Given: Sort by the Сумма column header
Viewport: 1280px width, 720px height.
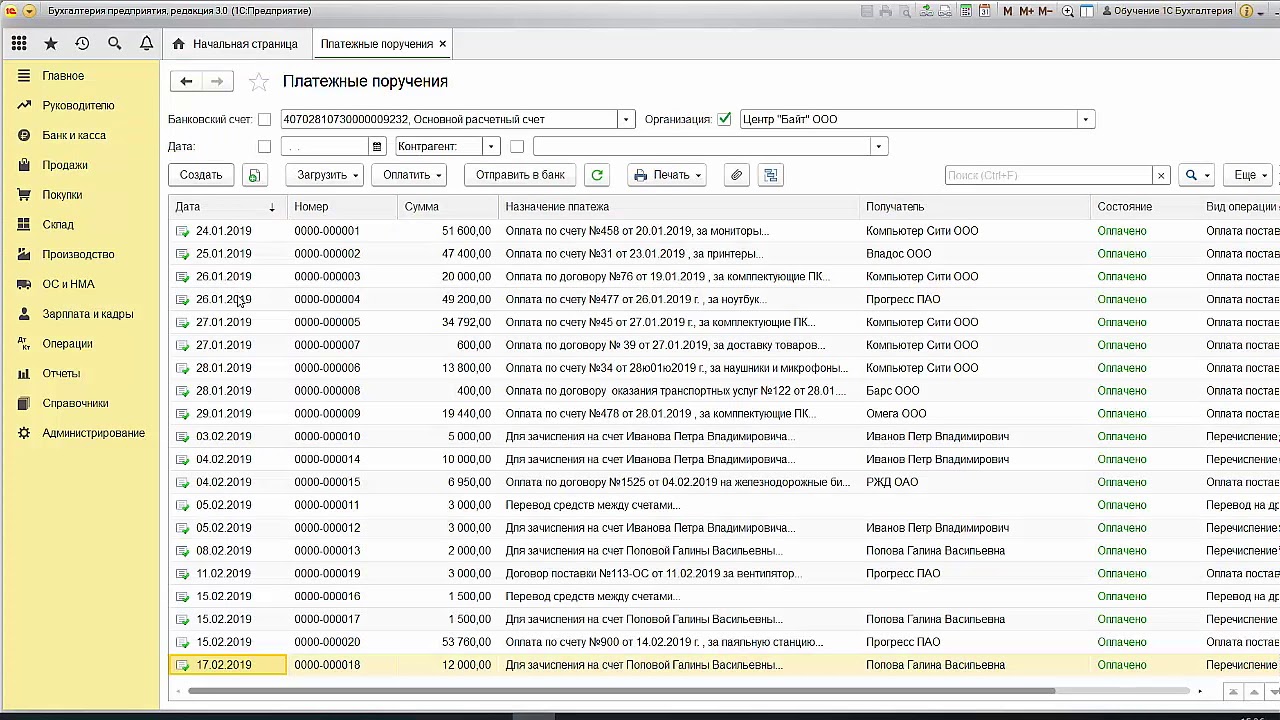Looking at the screenshot, I should [x=448, y=207].
